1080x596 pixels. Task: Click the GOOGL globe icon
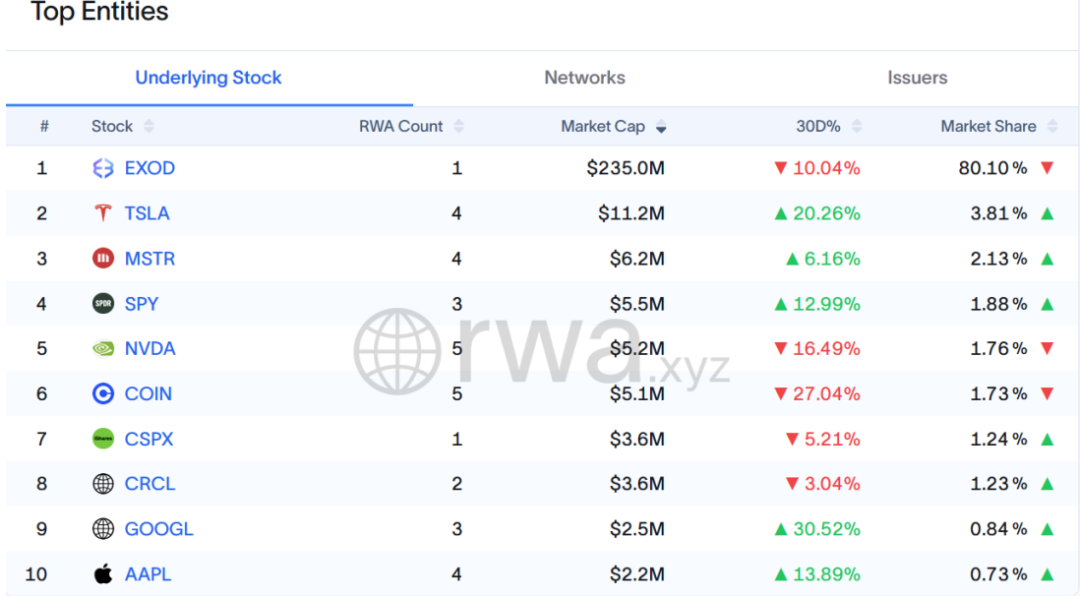coord(103,529)
